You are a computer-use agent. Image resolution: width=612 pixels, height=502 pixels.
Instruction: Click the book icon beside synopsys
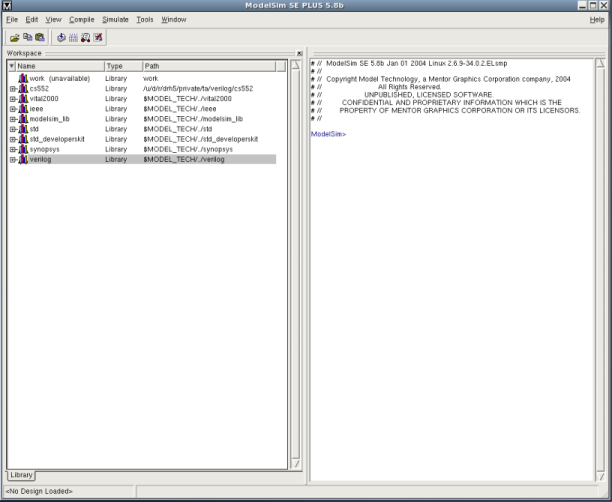[x=23, y=150]
